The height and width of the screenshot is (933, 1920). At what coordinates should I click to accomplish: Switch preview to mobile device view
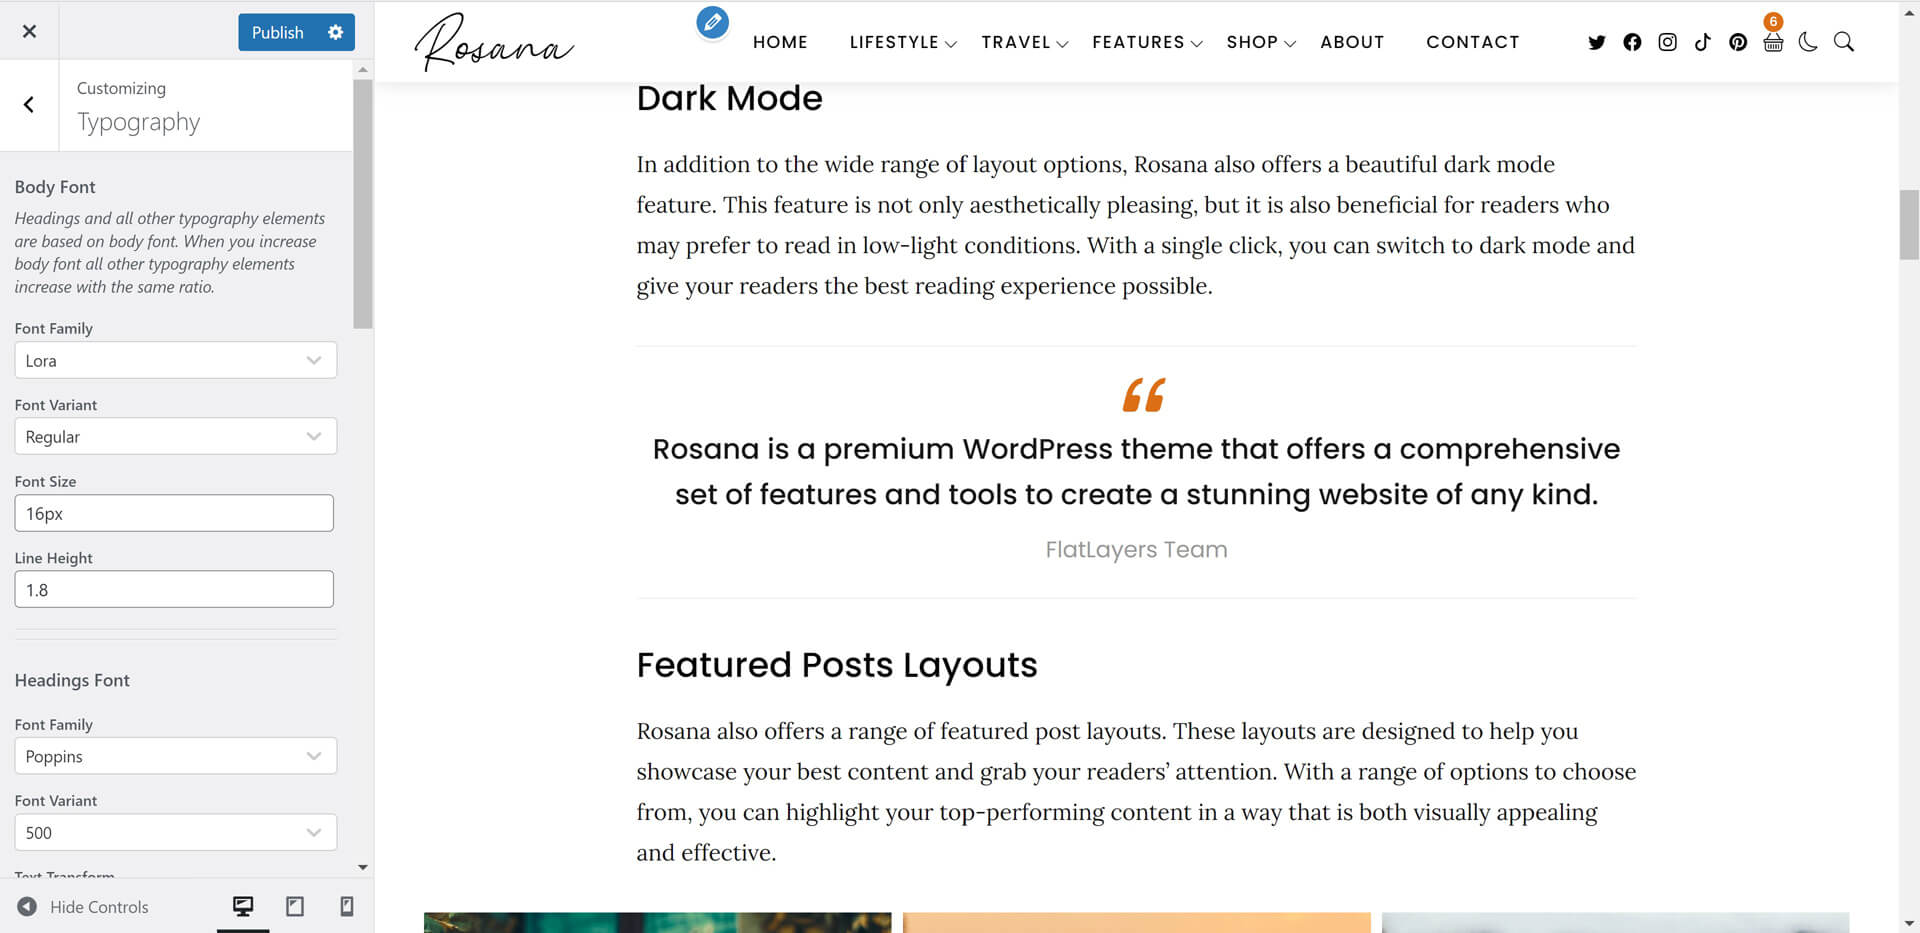(347, 906)
